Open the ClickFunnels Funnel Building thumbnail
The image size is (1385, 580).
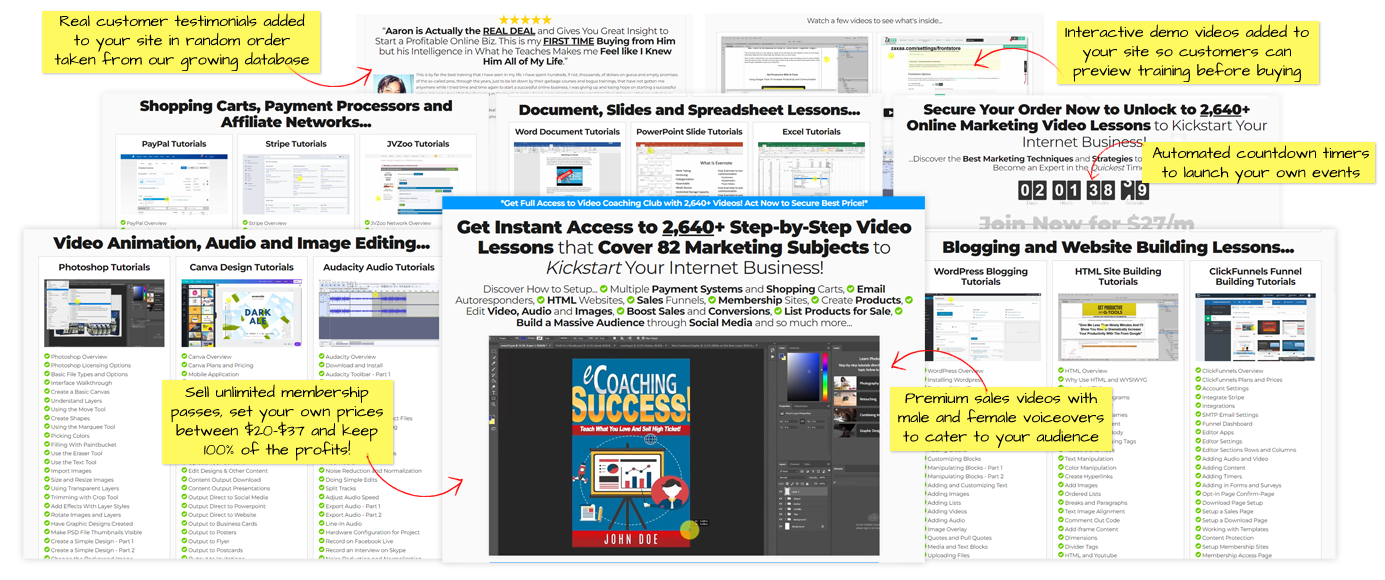point(1255,326)
